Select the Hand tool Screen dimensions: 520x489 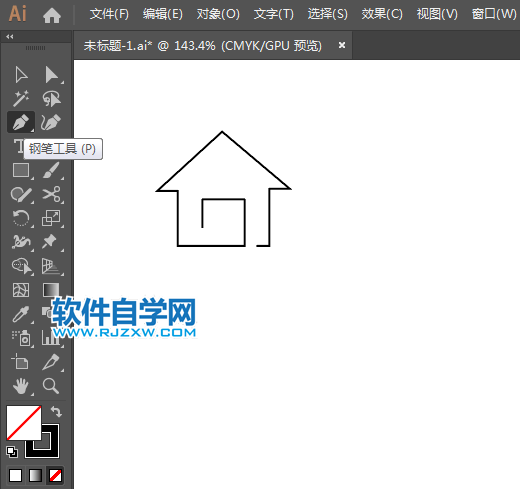pyautogui.click(x=21, y=386)
